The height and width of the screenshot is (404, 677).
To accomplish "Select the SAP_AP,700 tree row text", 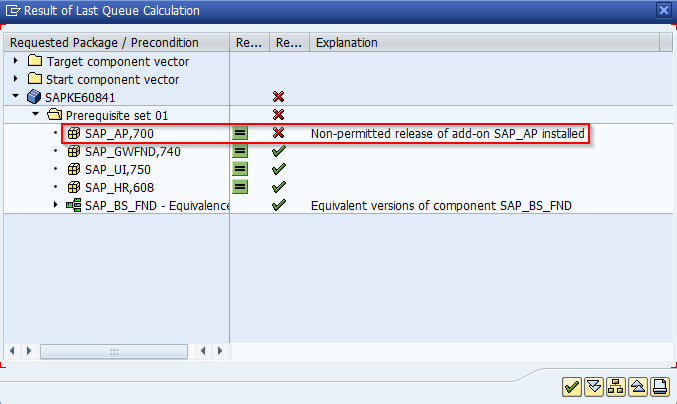I will coord(119,133).
